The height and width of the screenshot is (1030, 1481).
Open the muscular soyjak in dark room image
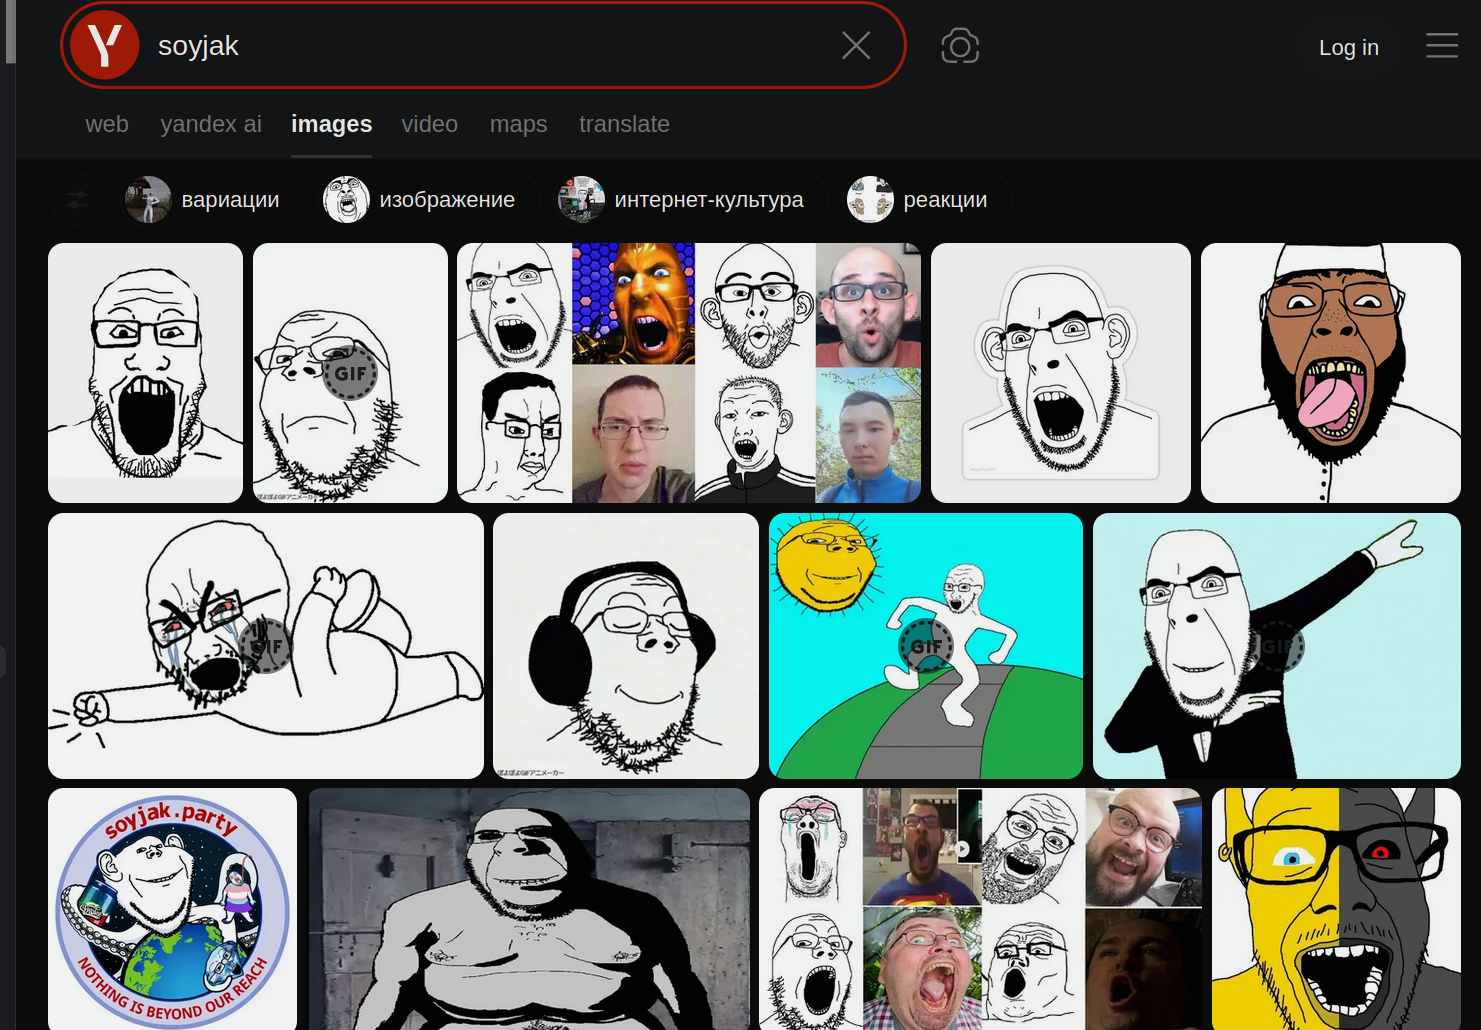[x=529, y=909]
